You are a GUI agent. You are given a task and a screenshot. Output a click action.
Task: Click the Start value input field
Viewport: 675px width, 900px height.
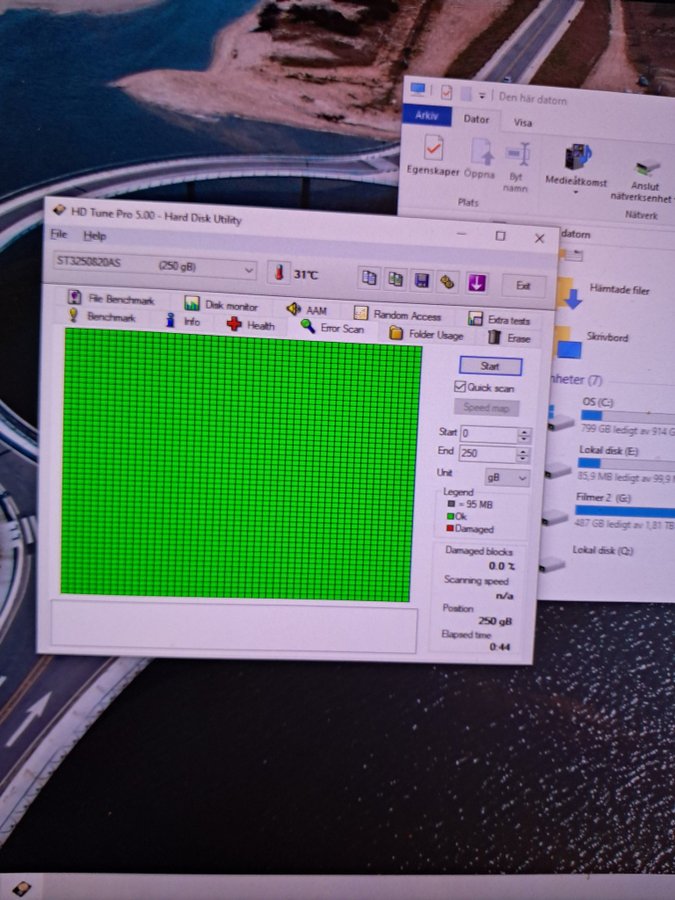tap(488, 433)
